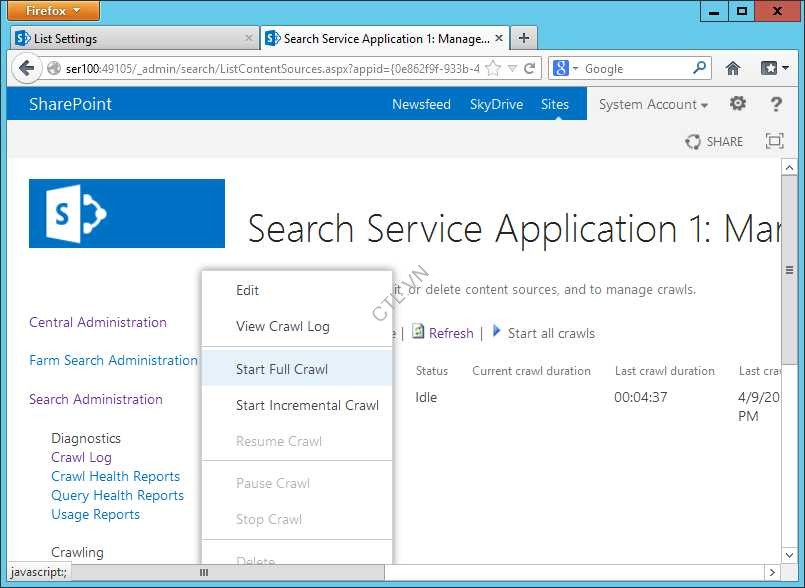The height and width of the screenshot is (588, 805).
Task: Open the Crawl Health Reports link
Action: coord(116,476)
